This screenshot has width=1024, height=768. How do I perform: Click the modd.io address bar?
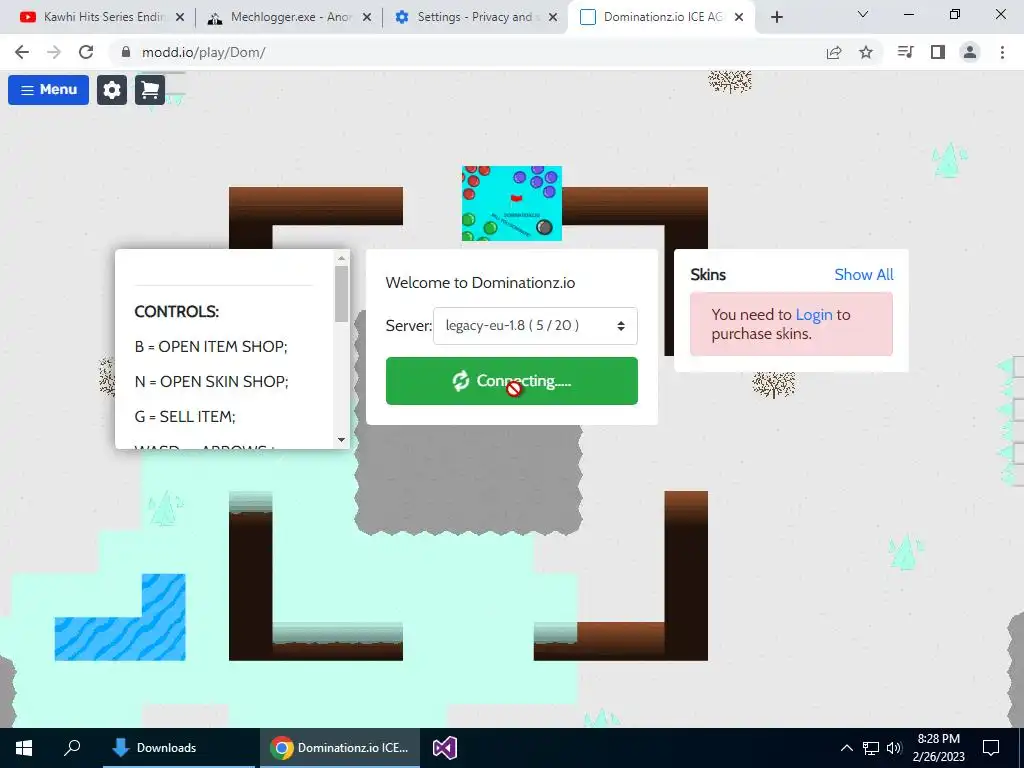[204, 52]
